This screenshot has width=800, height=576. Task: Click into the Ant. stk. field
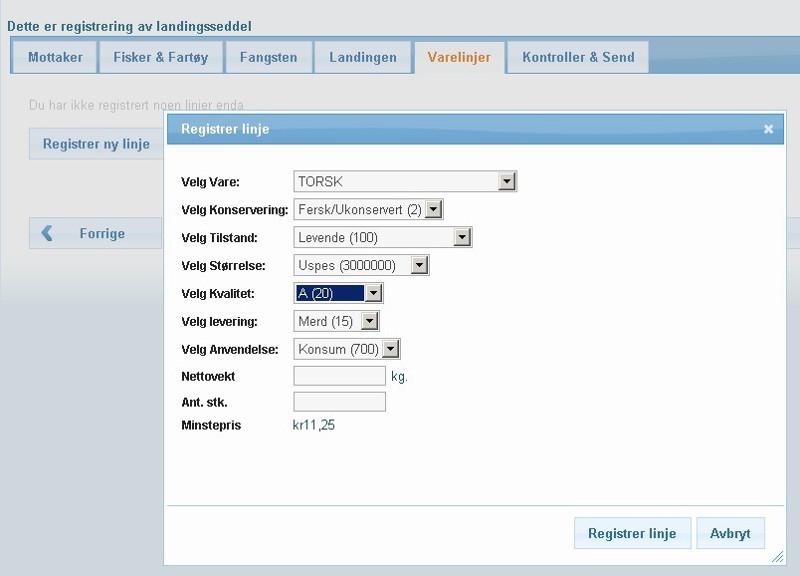(339, 402)
